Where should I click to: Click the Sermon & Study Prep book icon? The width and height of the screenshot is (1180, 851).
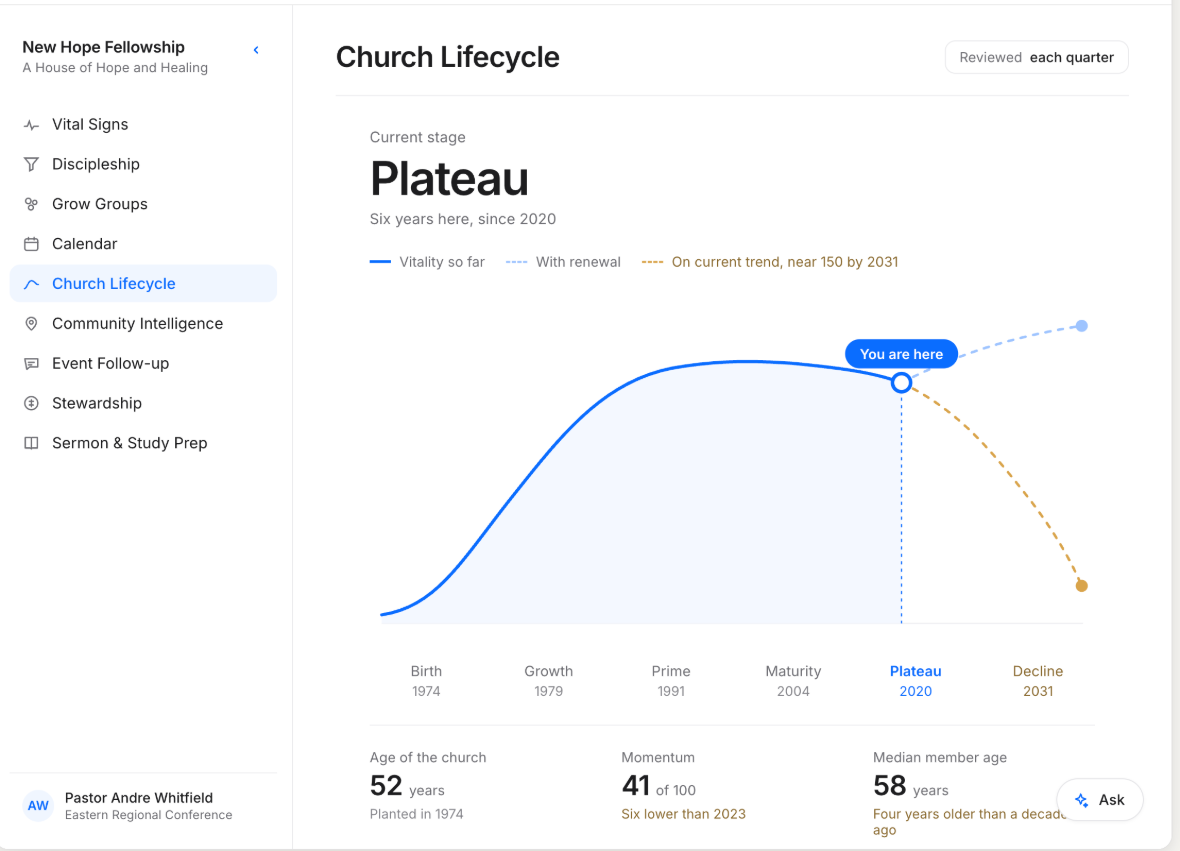(31, 443)
